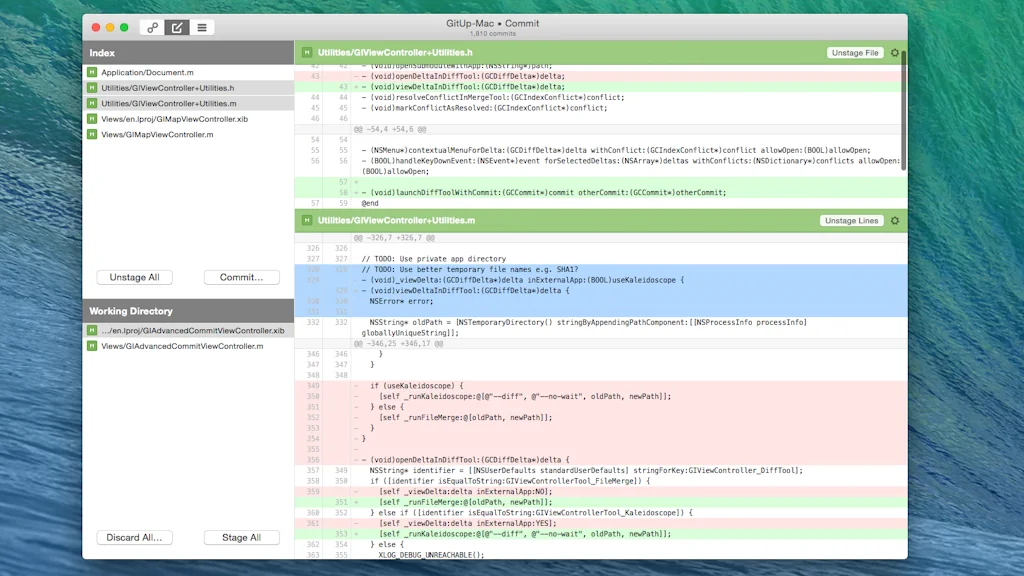Click the H badge on the Utilities/GIViewController+Utilities.h header
This screenshot has width=1024, height=576.
305,53
